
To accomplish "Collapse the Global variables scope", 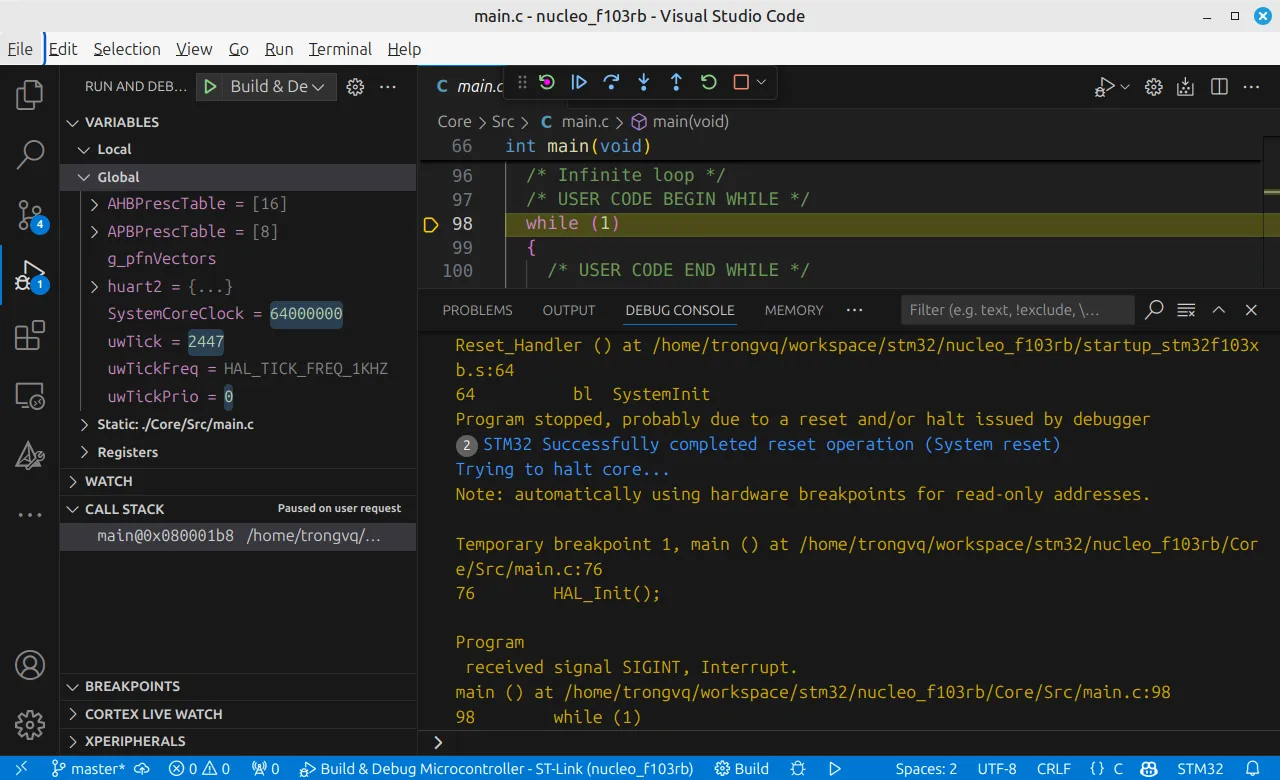I will [x=238, y=177].
